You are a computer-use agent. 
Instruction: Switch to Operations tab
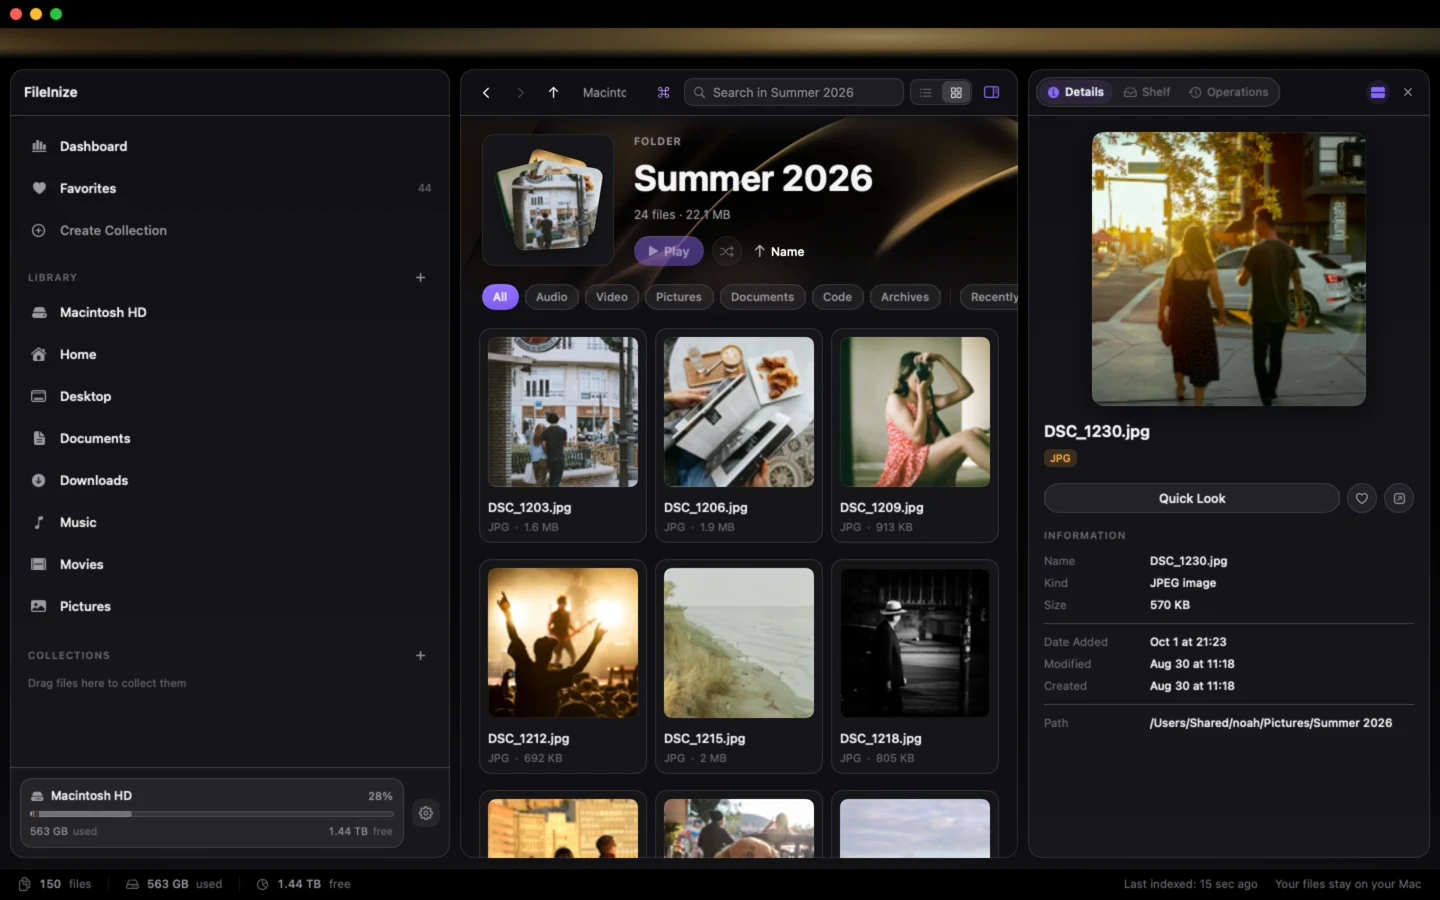pyautogui.click(x=1229, y=92)
